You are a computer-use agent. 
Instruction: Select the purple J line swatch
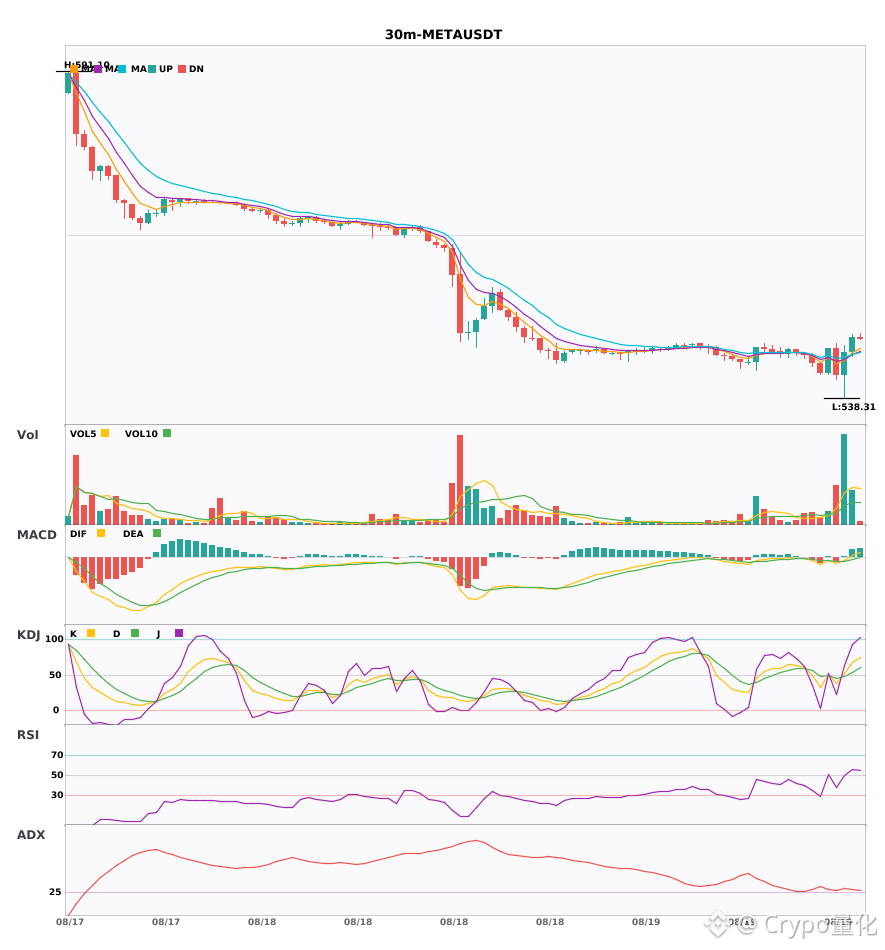click(179, 633)
